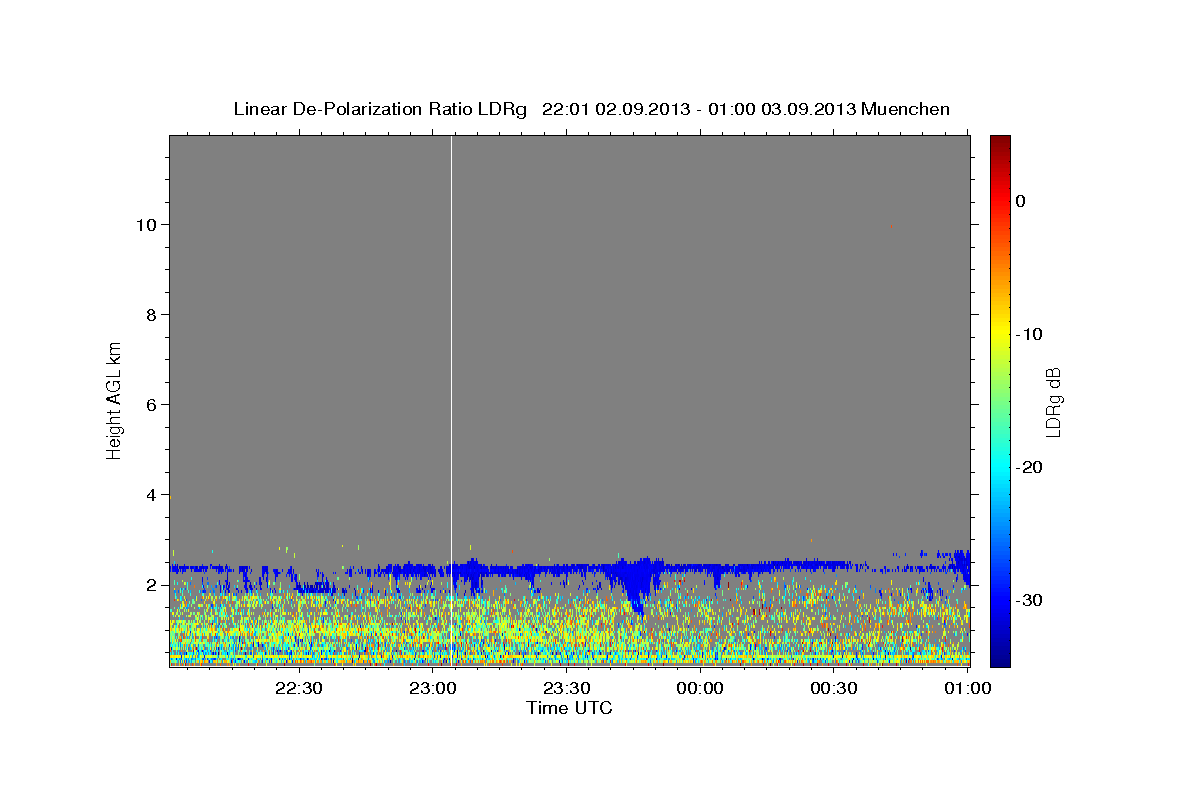Click the 'Muenchen' location text in the title

[905, 109]
